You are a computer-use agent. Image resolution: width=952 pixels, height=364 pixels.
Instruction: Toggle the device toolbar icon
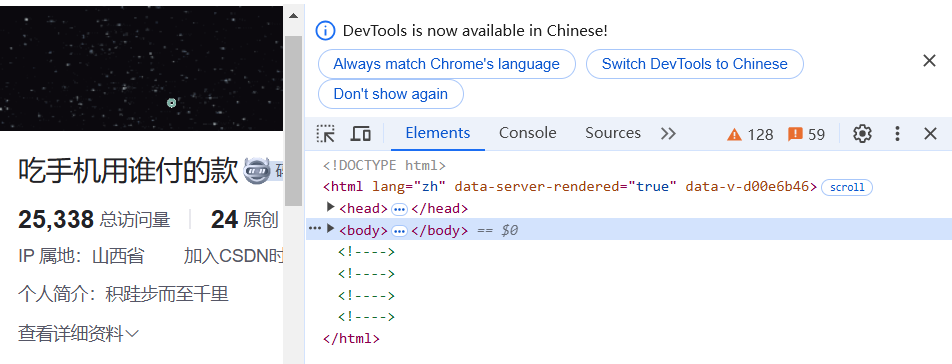[361, 133]
